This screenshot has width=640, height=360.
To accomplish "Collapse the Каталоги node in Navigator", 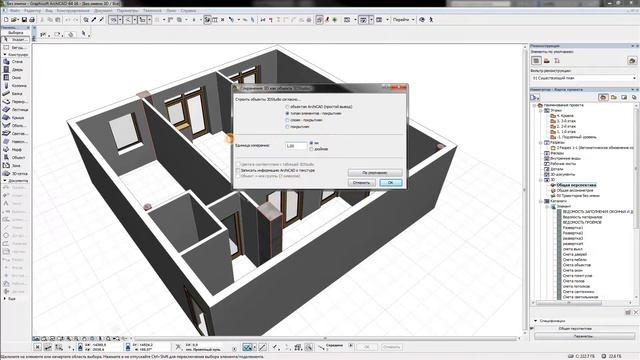I will (x=541, y=201).
